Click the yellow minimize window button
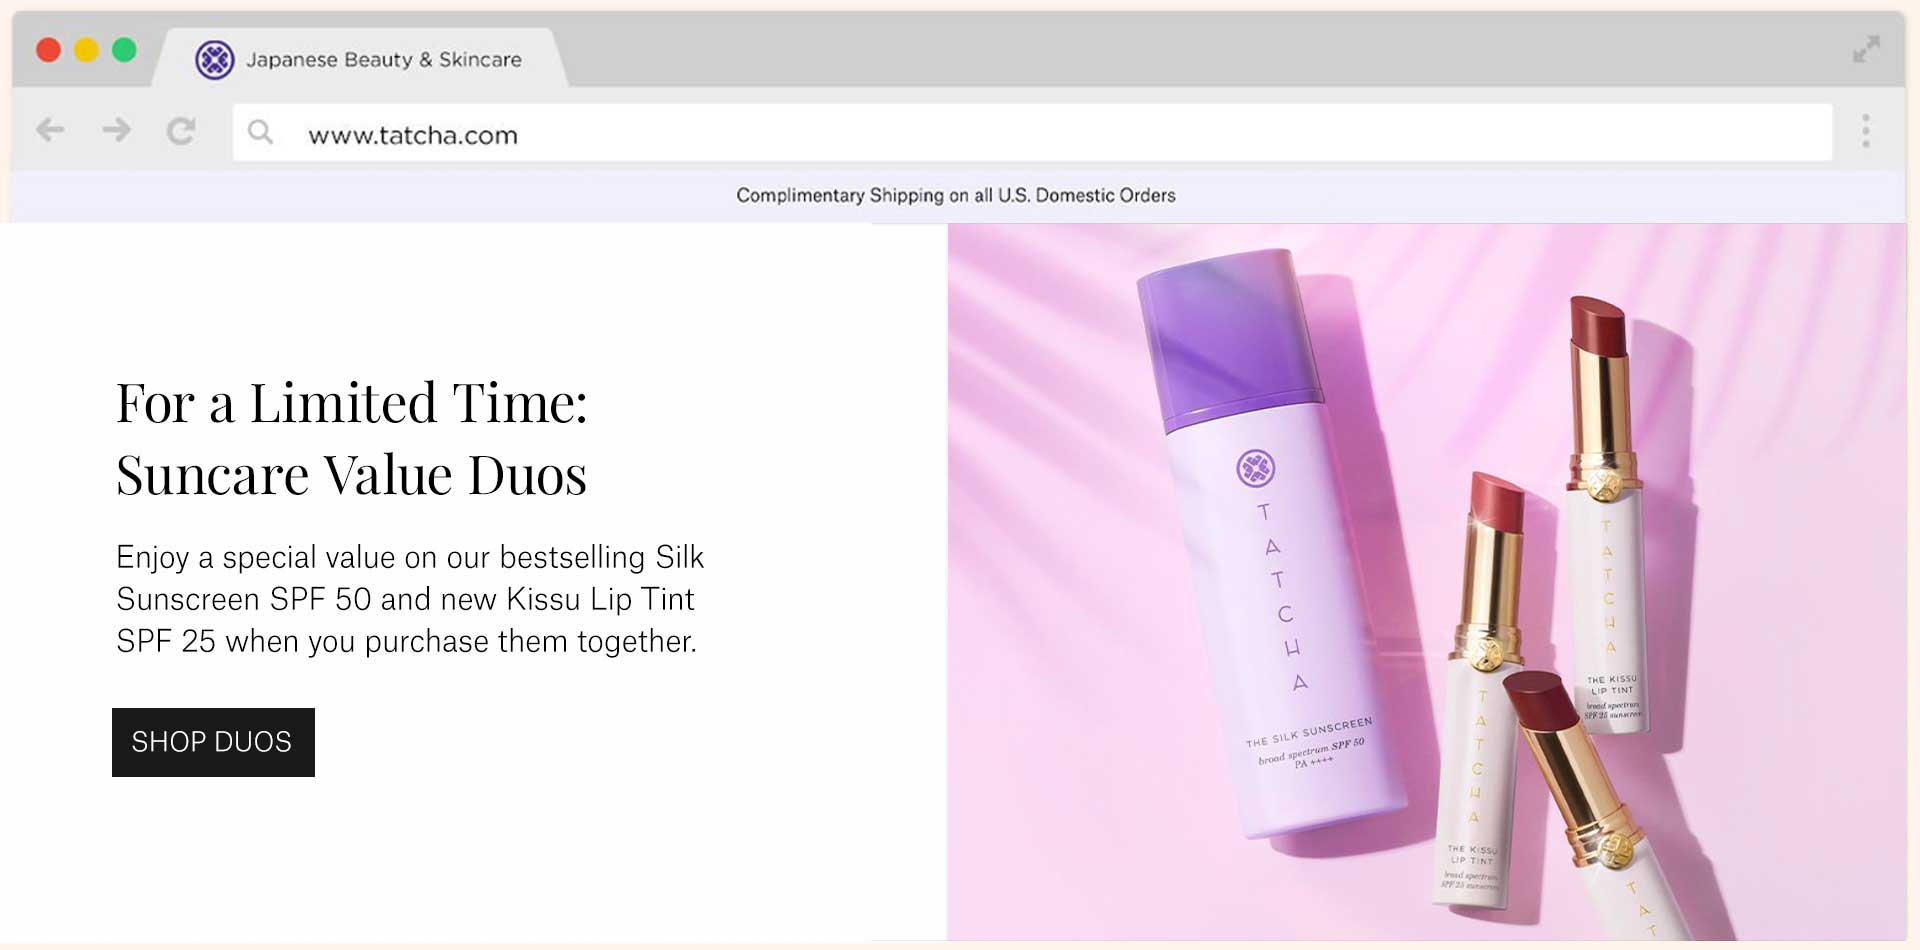Image resolution: width=1920 pixels, height=950 pixels. [86, 50]
